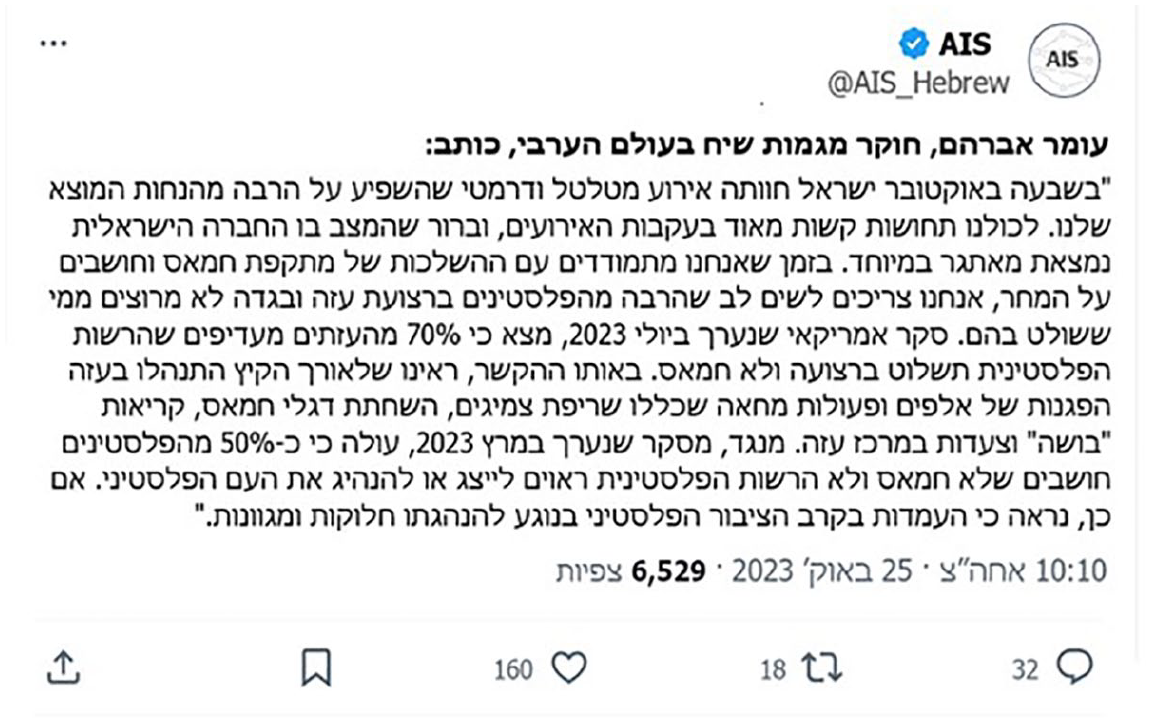Click the share upload arrow icon
This screenshot has height=723, width=1151.
64,667
